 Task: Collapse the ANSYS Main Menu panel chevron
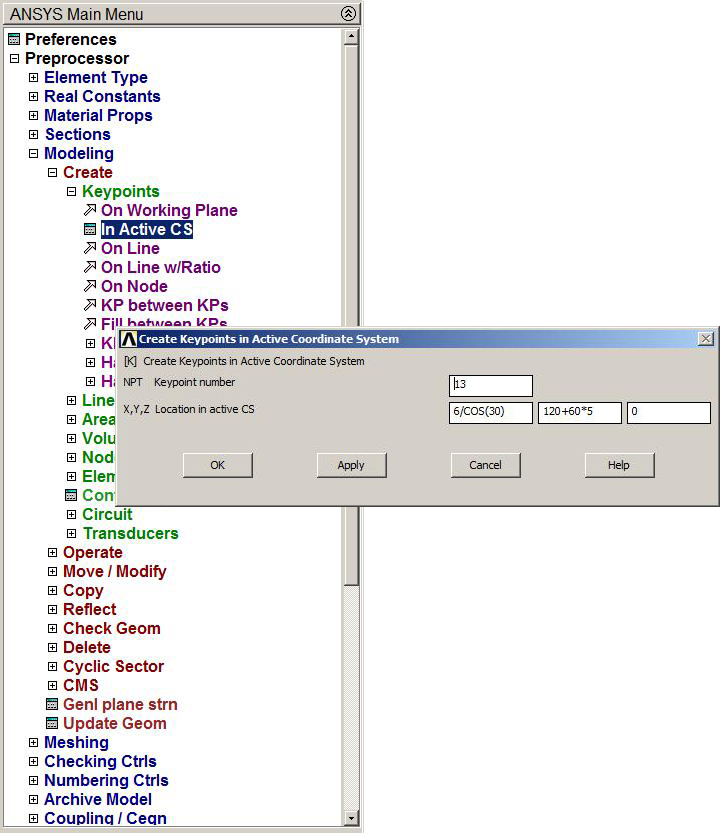point(347,13)
